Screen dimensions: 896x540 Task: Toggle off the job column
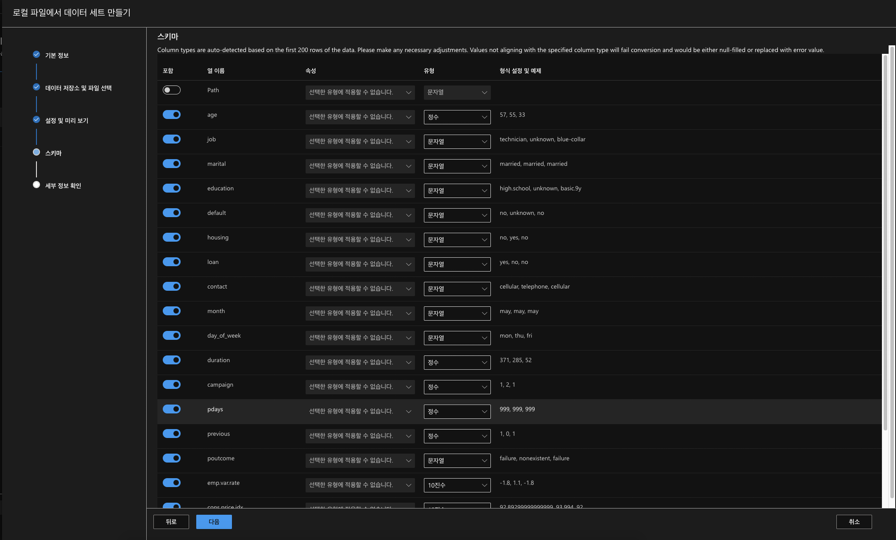(171, 139)
